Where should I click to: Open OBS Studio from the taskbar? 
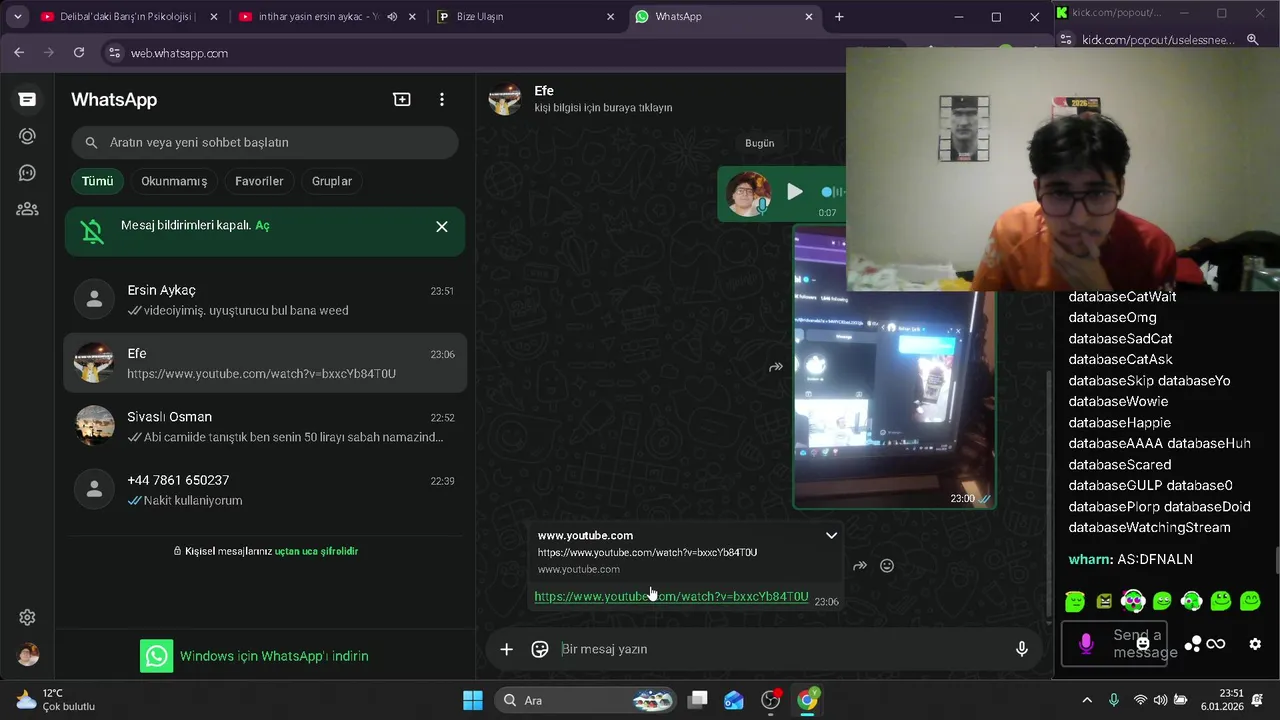click(771, 700)
